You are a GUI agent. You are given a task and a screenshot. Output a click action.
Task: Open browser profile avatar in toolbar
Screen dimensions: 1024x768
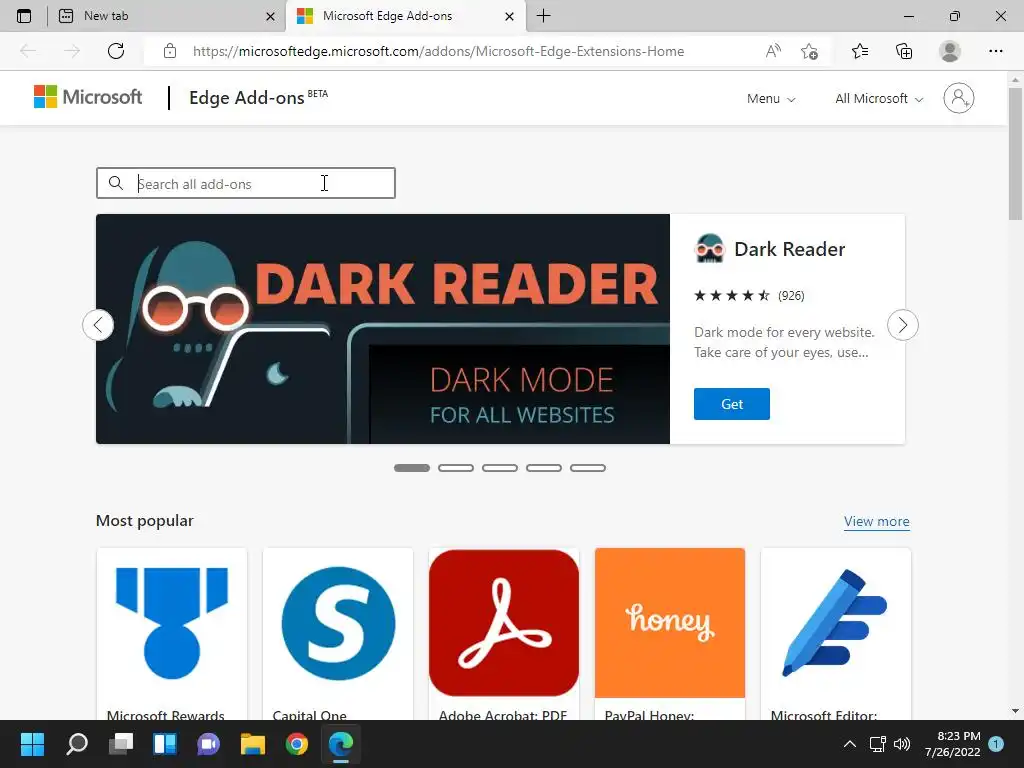(950, 51)
